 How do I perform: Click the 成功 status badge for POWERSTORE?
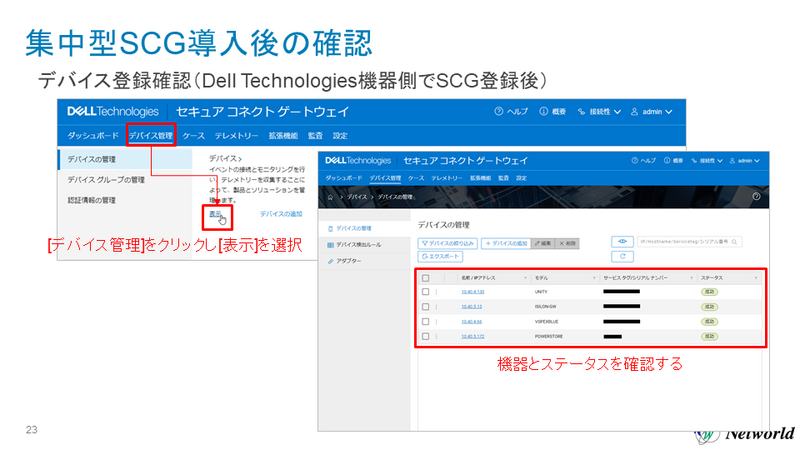(709, 336)
